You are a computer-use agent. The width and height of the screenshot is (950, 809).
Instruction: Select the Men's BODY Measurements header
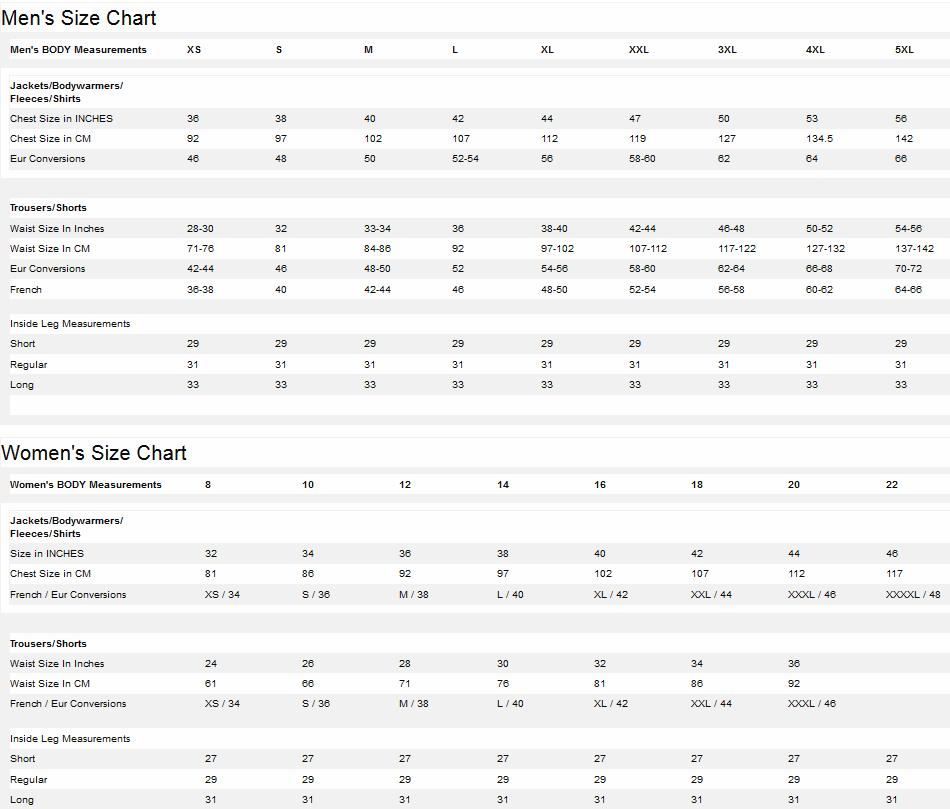pos(78,50)
